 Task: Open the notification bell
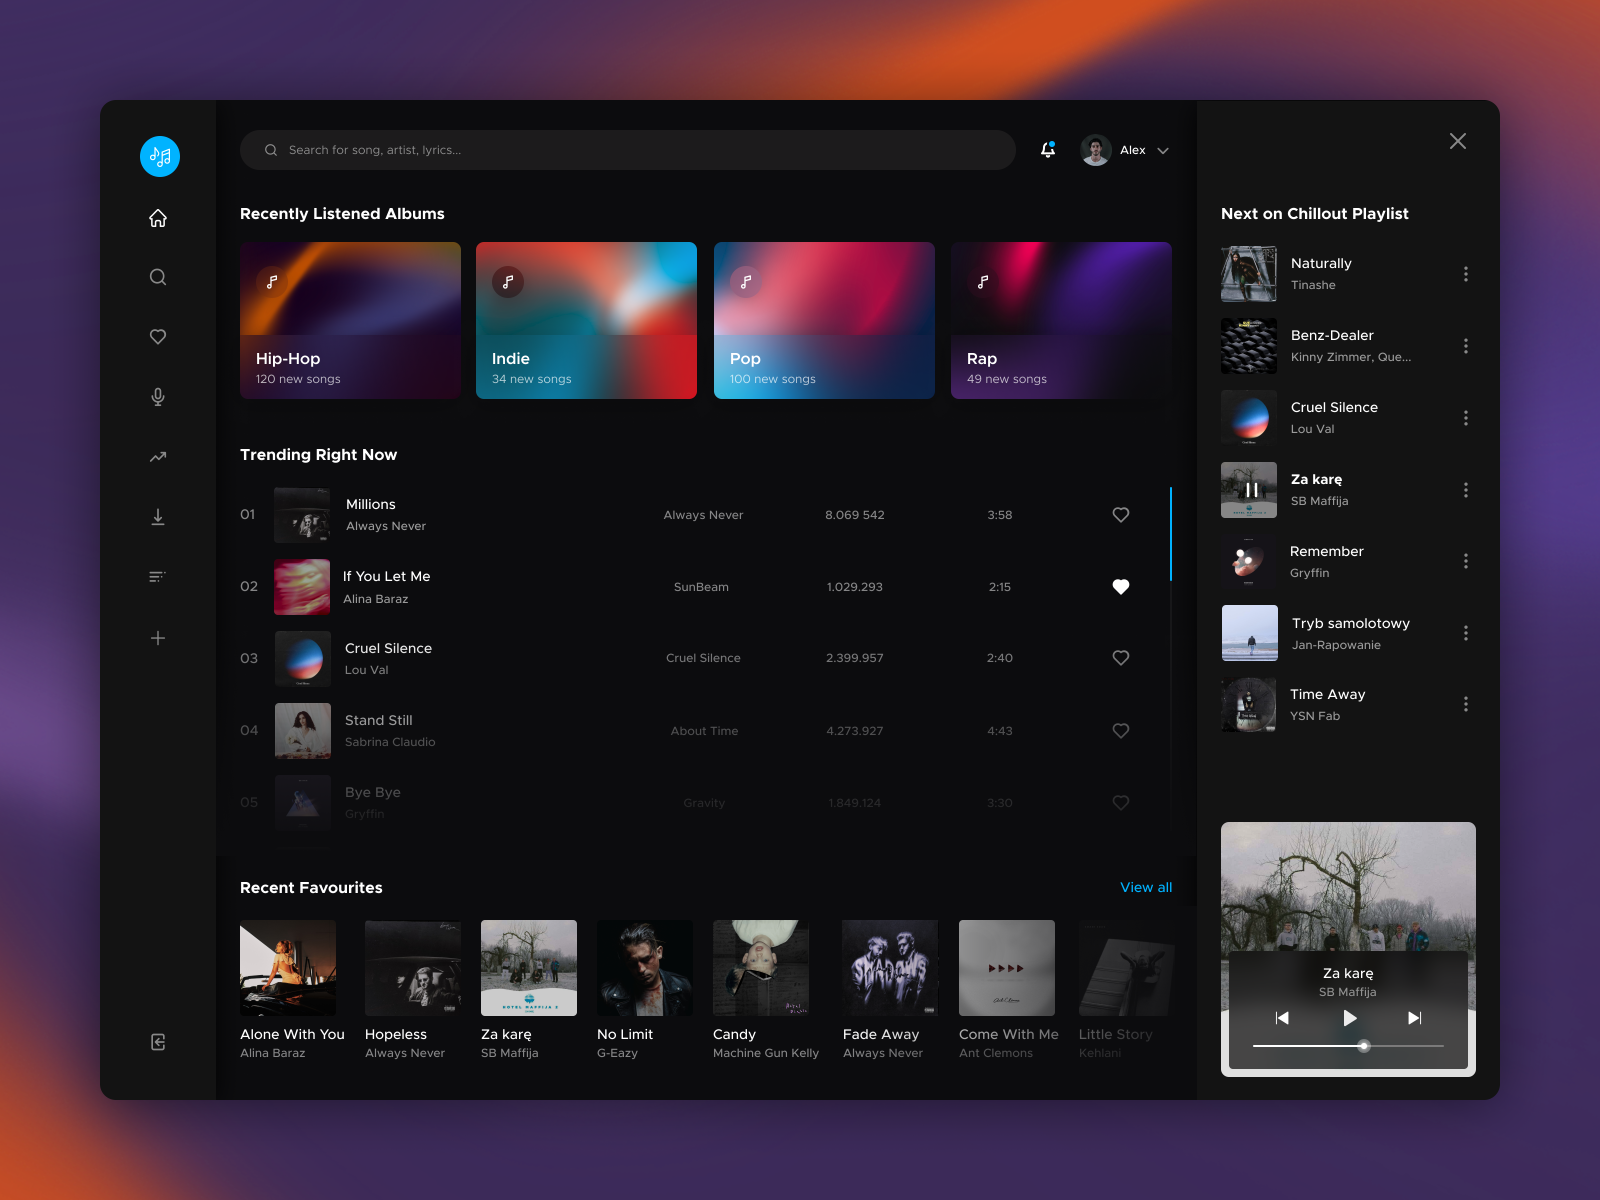(1047, 149)
